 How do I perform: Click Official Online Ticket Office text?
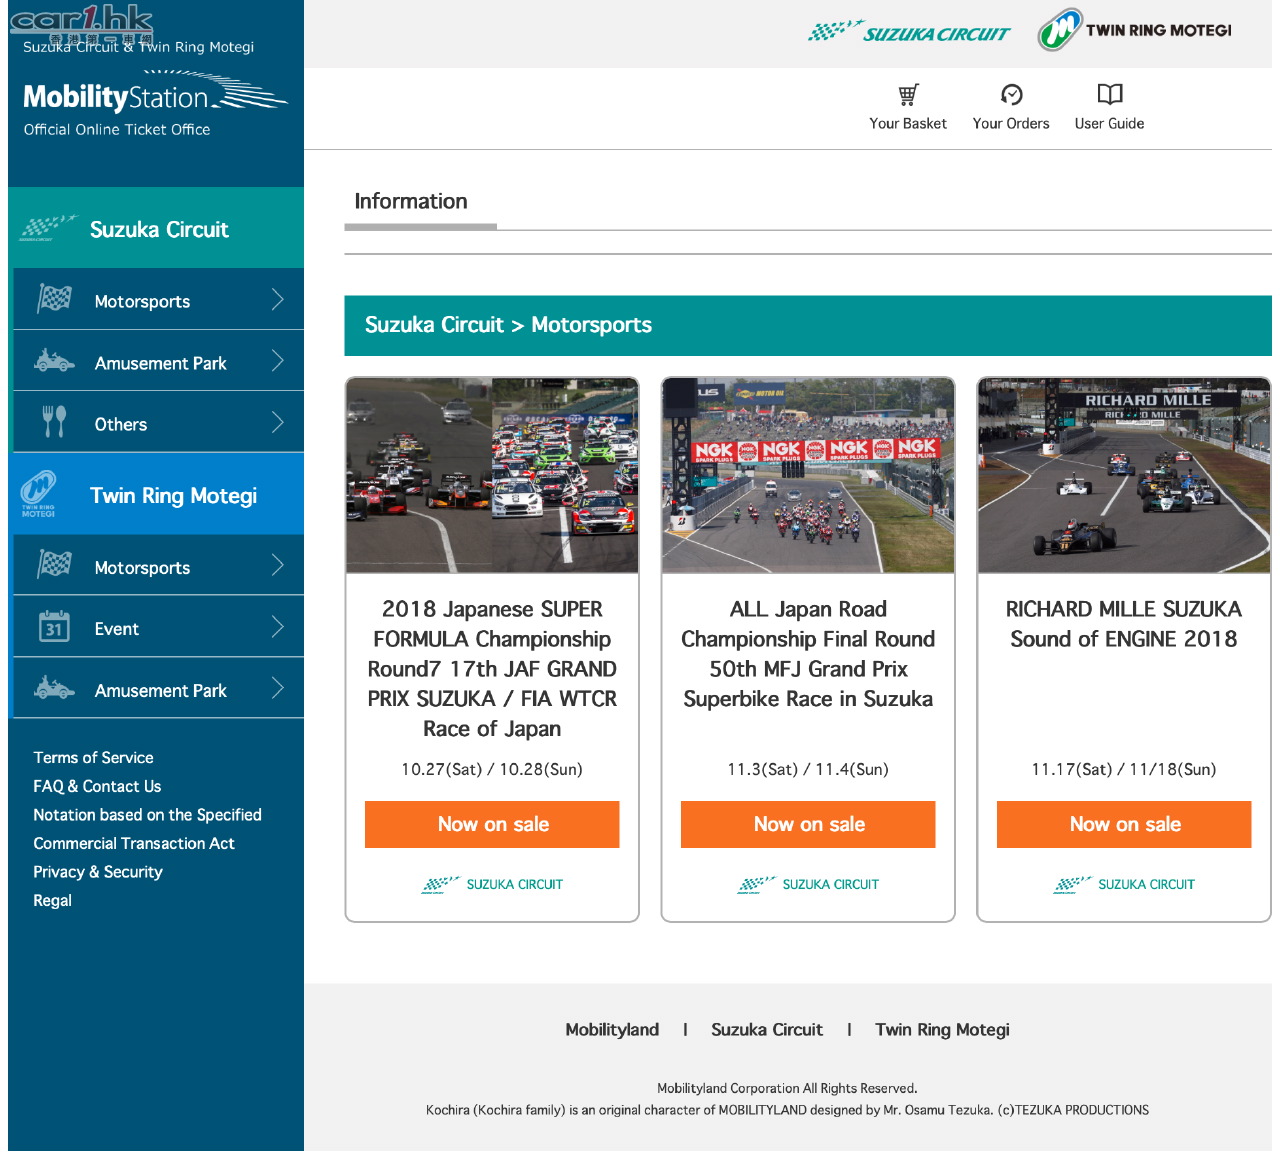(x=117, y=129)
